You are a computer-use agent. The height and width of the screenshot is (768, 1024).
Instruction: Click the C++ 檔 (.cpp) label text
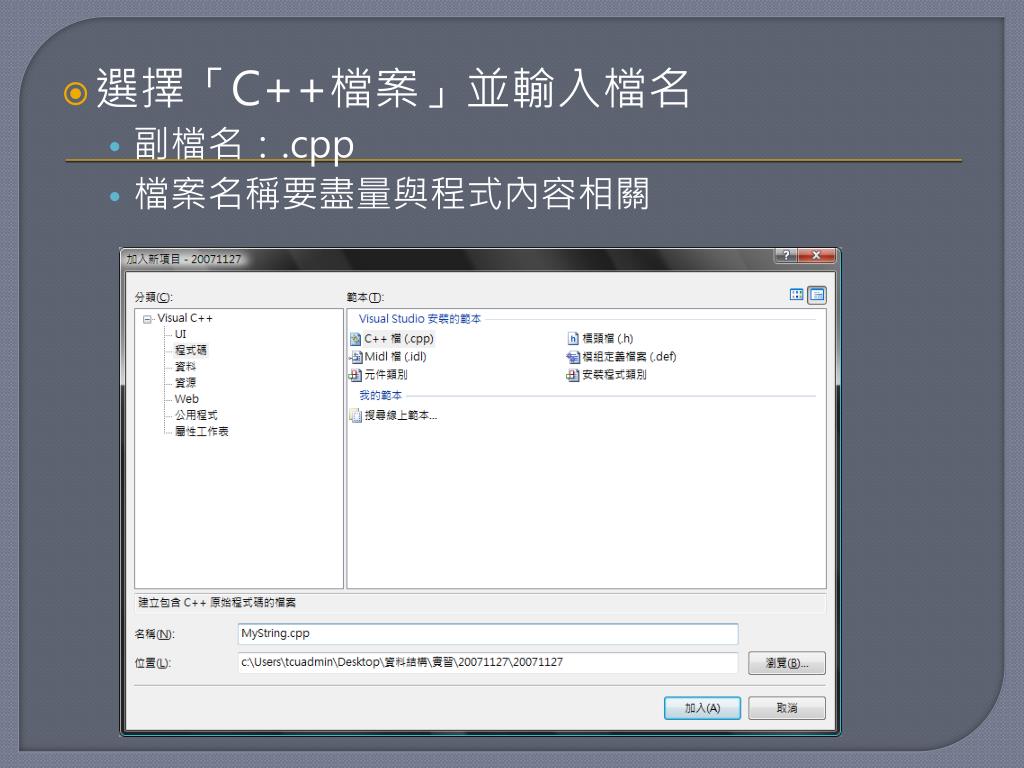pos(398,339)
